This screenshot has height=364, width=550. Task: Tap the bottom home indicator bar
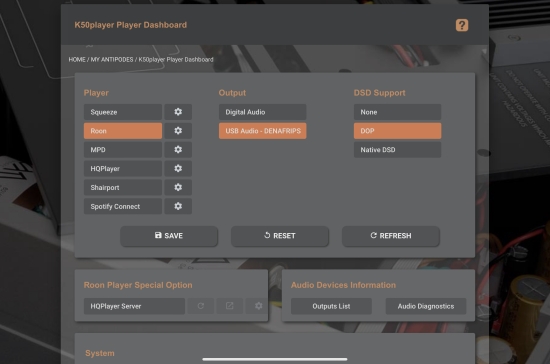[275, 359]
